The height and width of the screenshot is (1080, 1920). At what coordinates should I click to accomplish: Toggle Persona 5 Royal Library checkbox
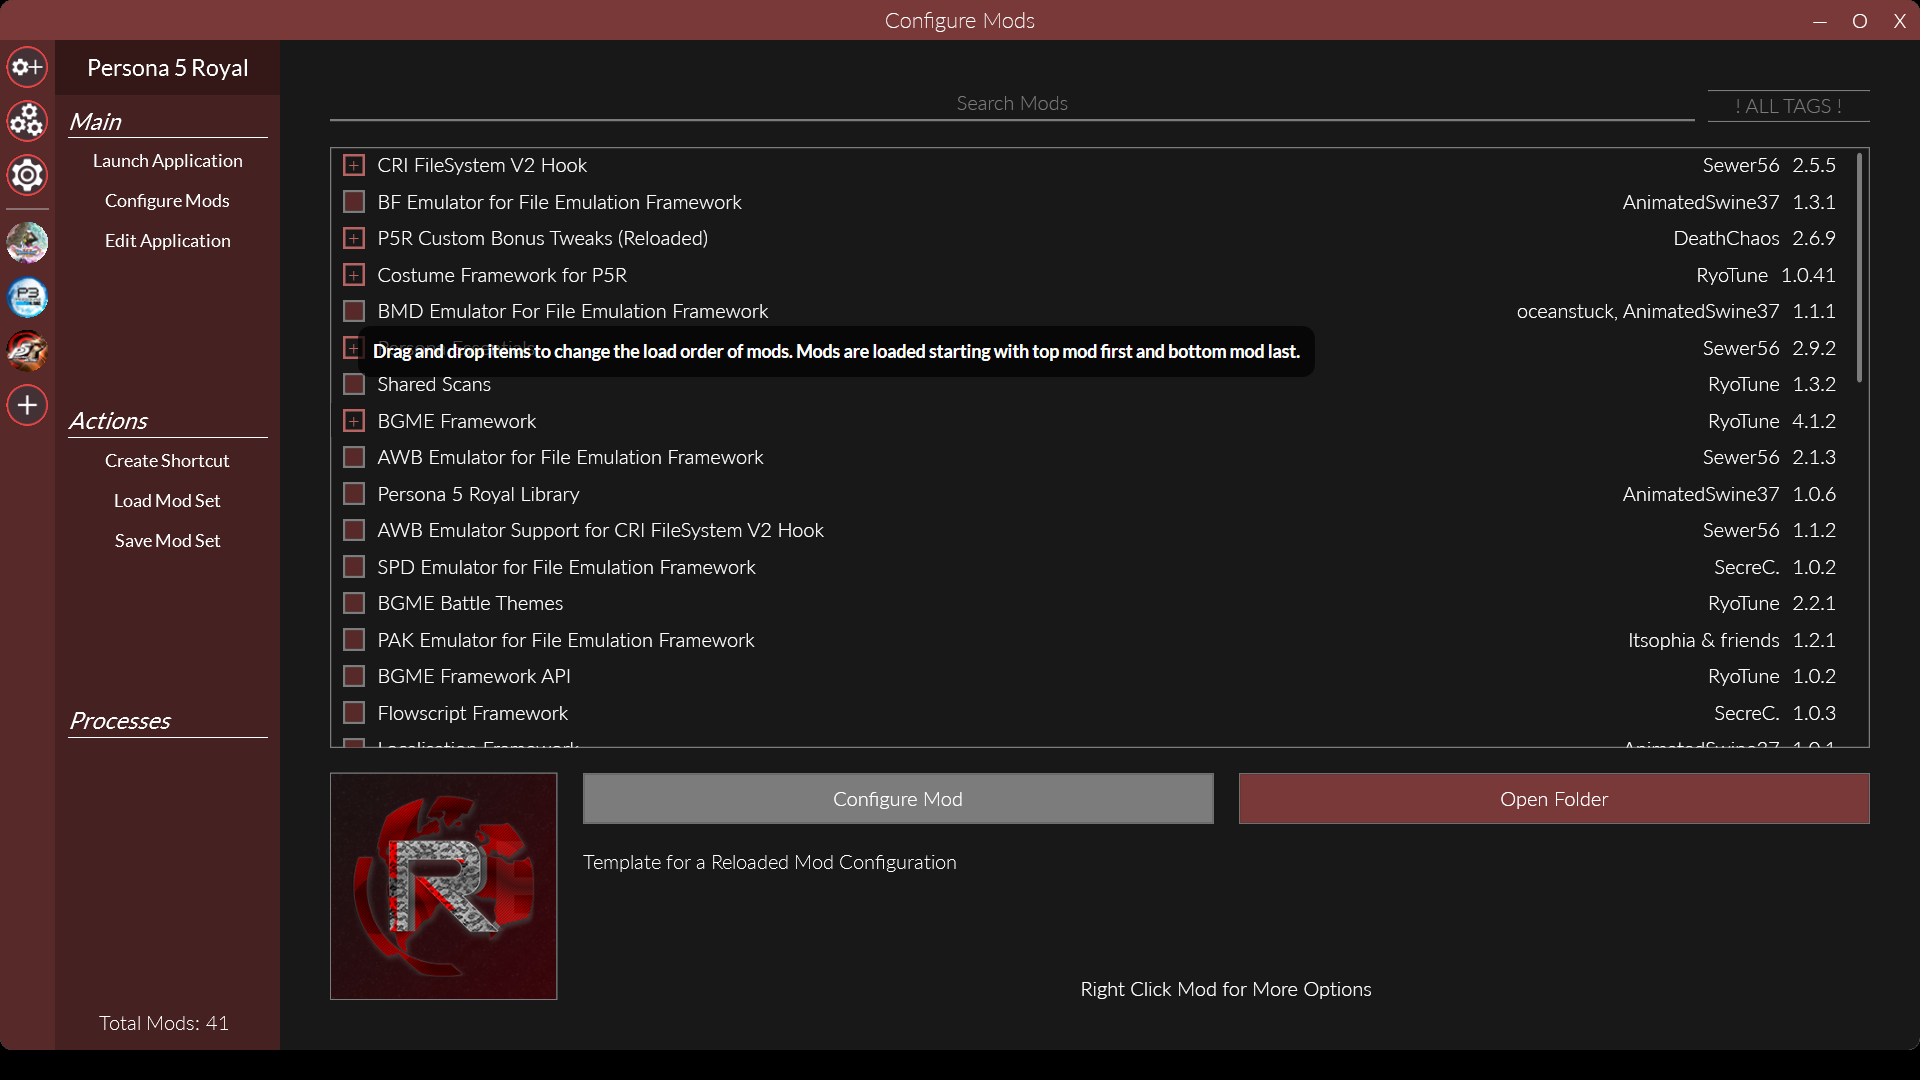pos(354,494)
